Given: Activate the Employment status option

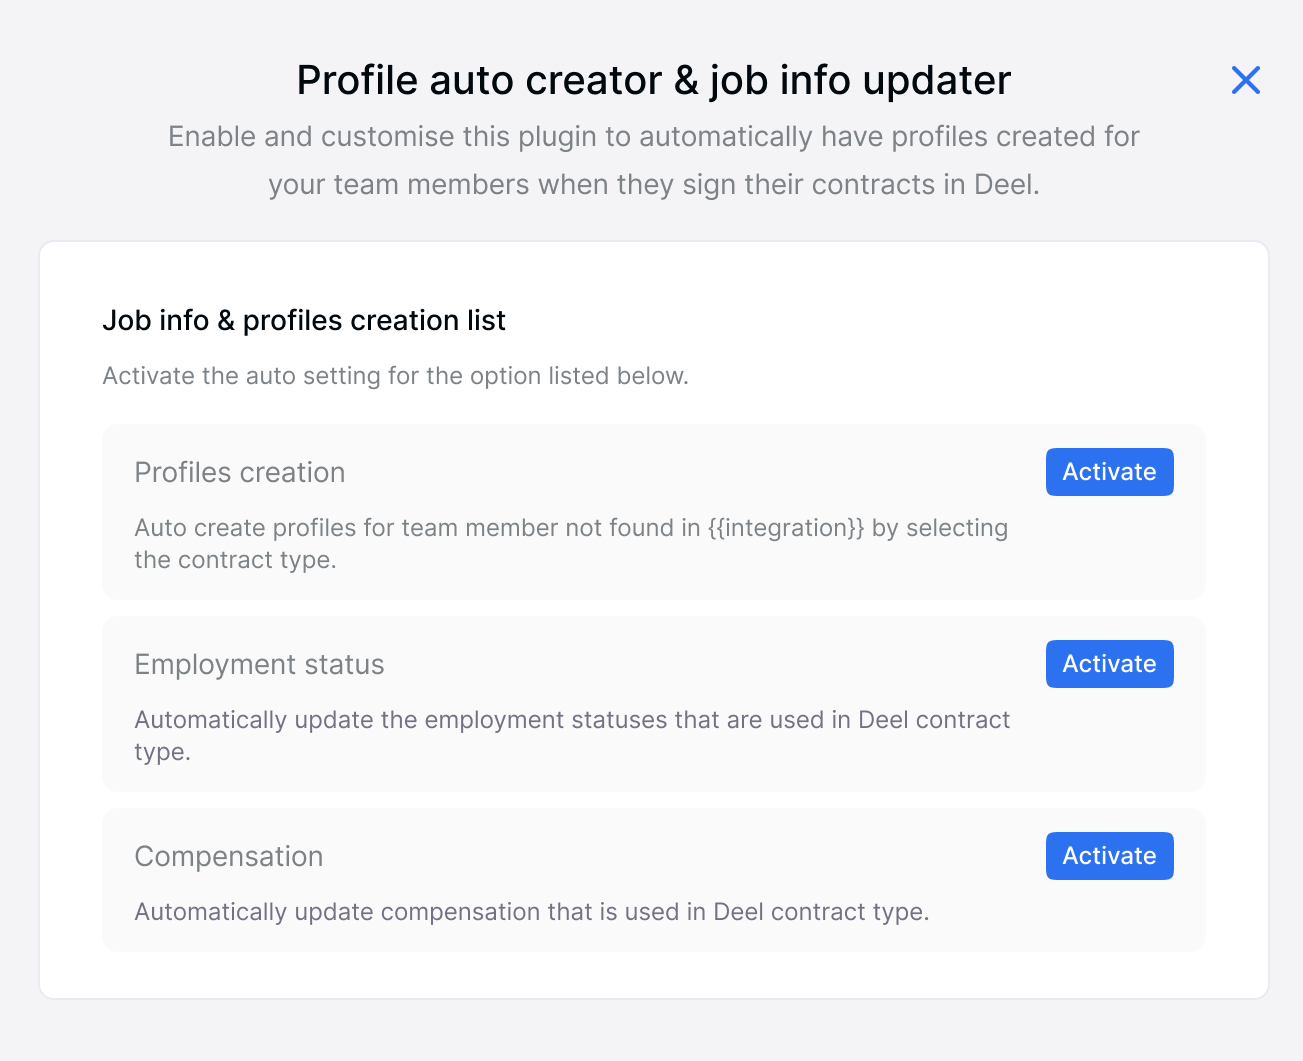Looking at the screenshot, I should click(x=1109, y=664).
